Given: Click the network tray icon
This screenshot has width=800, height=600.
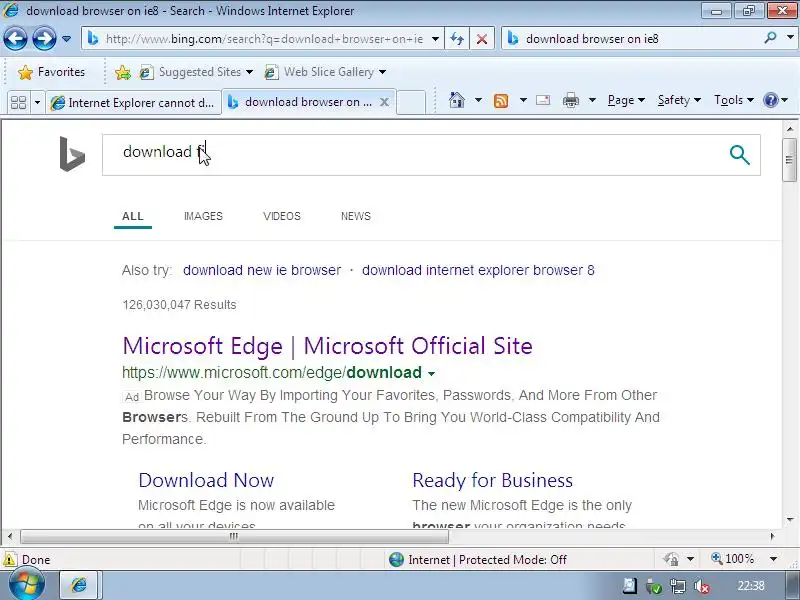Looking at the screenshot, I should [678, 587].
